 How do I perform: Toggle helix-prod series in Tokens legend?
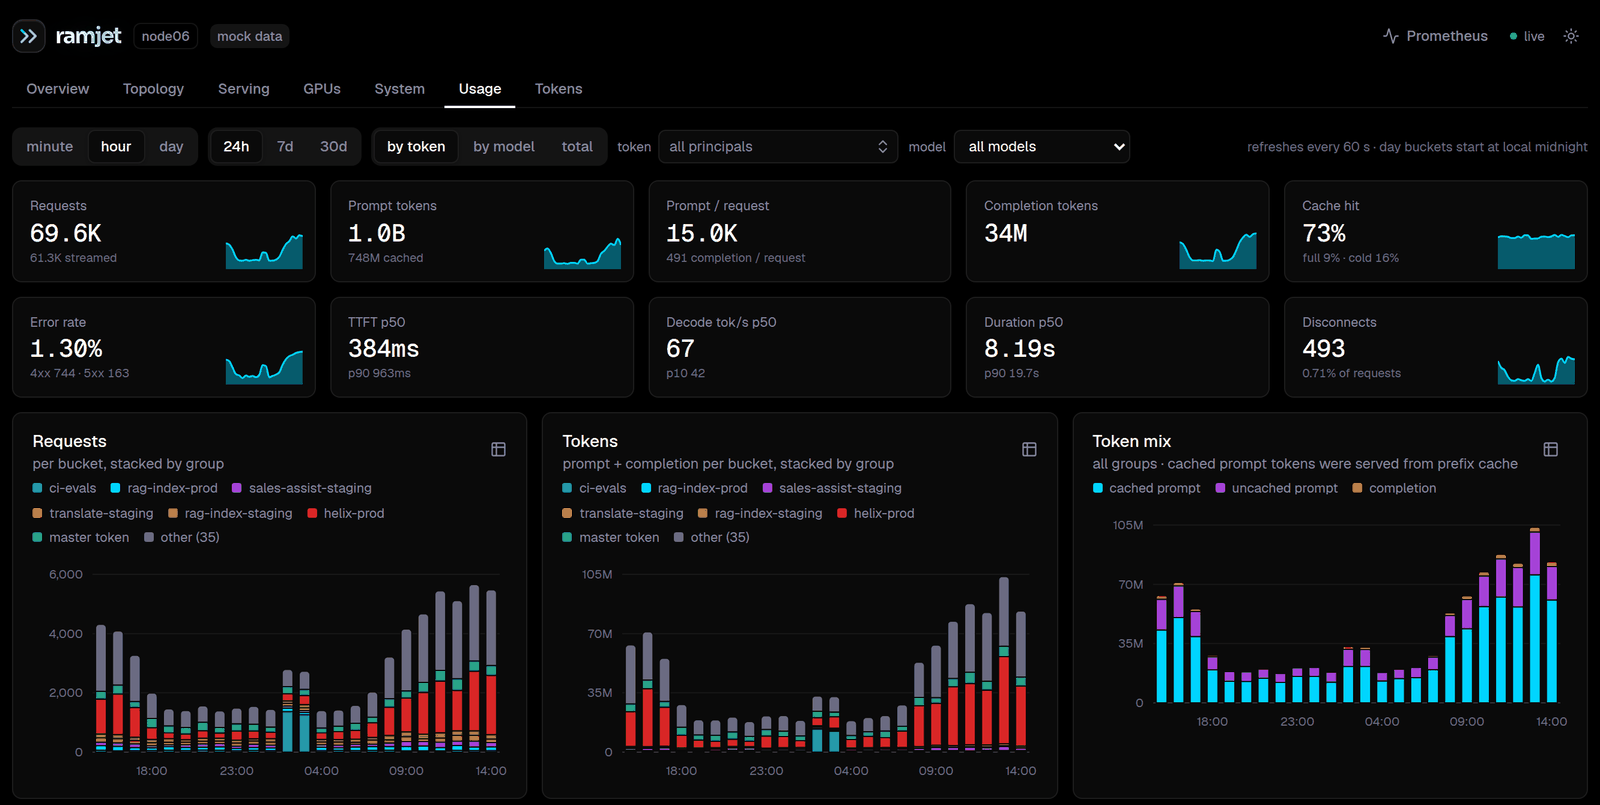click(876, 513)
